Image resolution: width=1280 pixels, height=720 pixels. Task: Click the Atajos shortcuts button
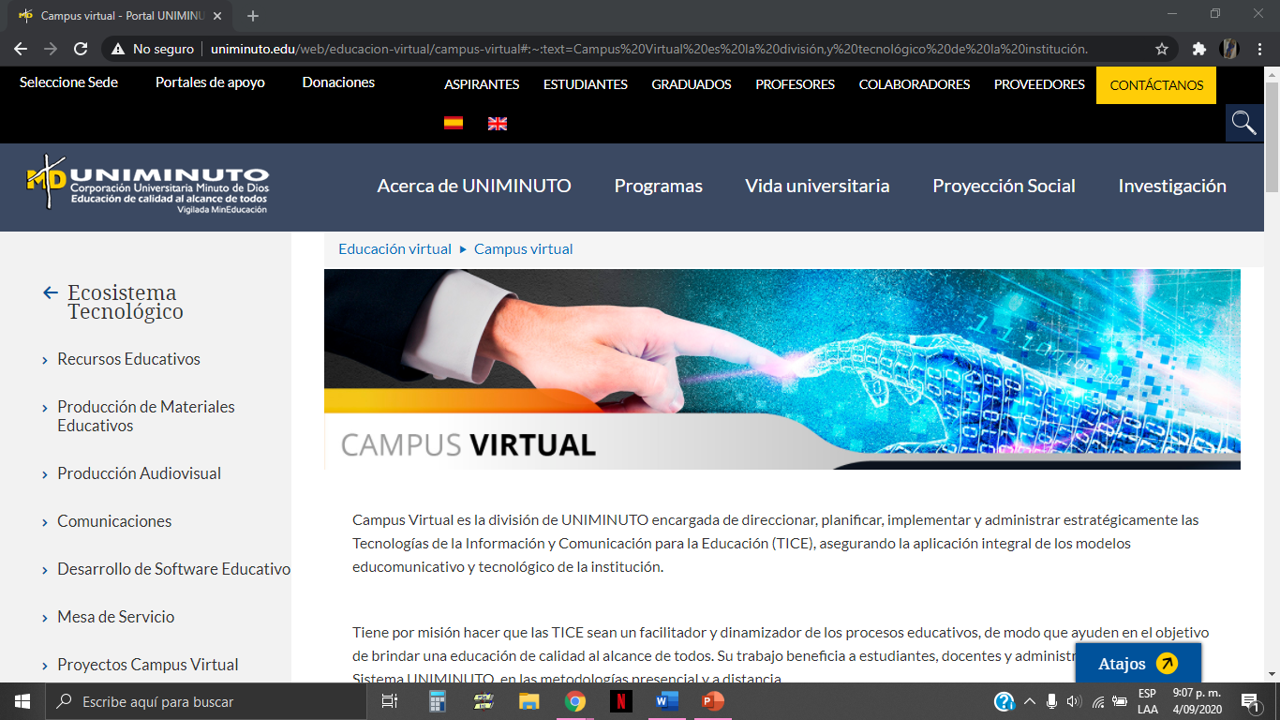(1138, 664)
